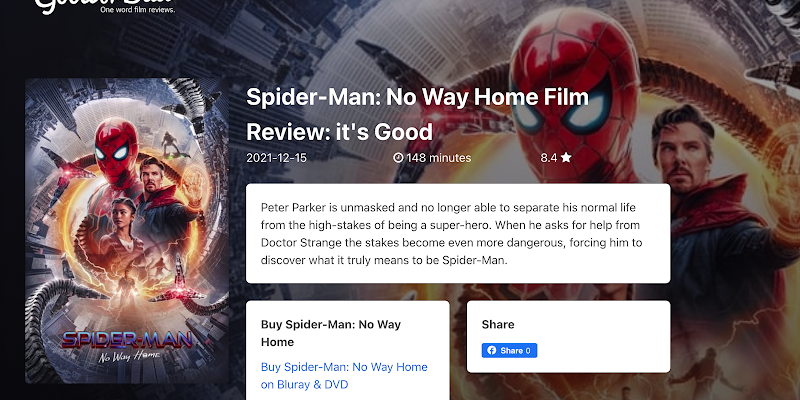Click the Peter Parker synopsis paragraph
The width and height of the screenshot is (800, 400).
coord(451,234)
